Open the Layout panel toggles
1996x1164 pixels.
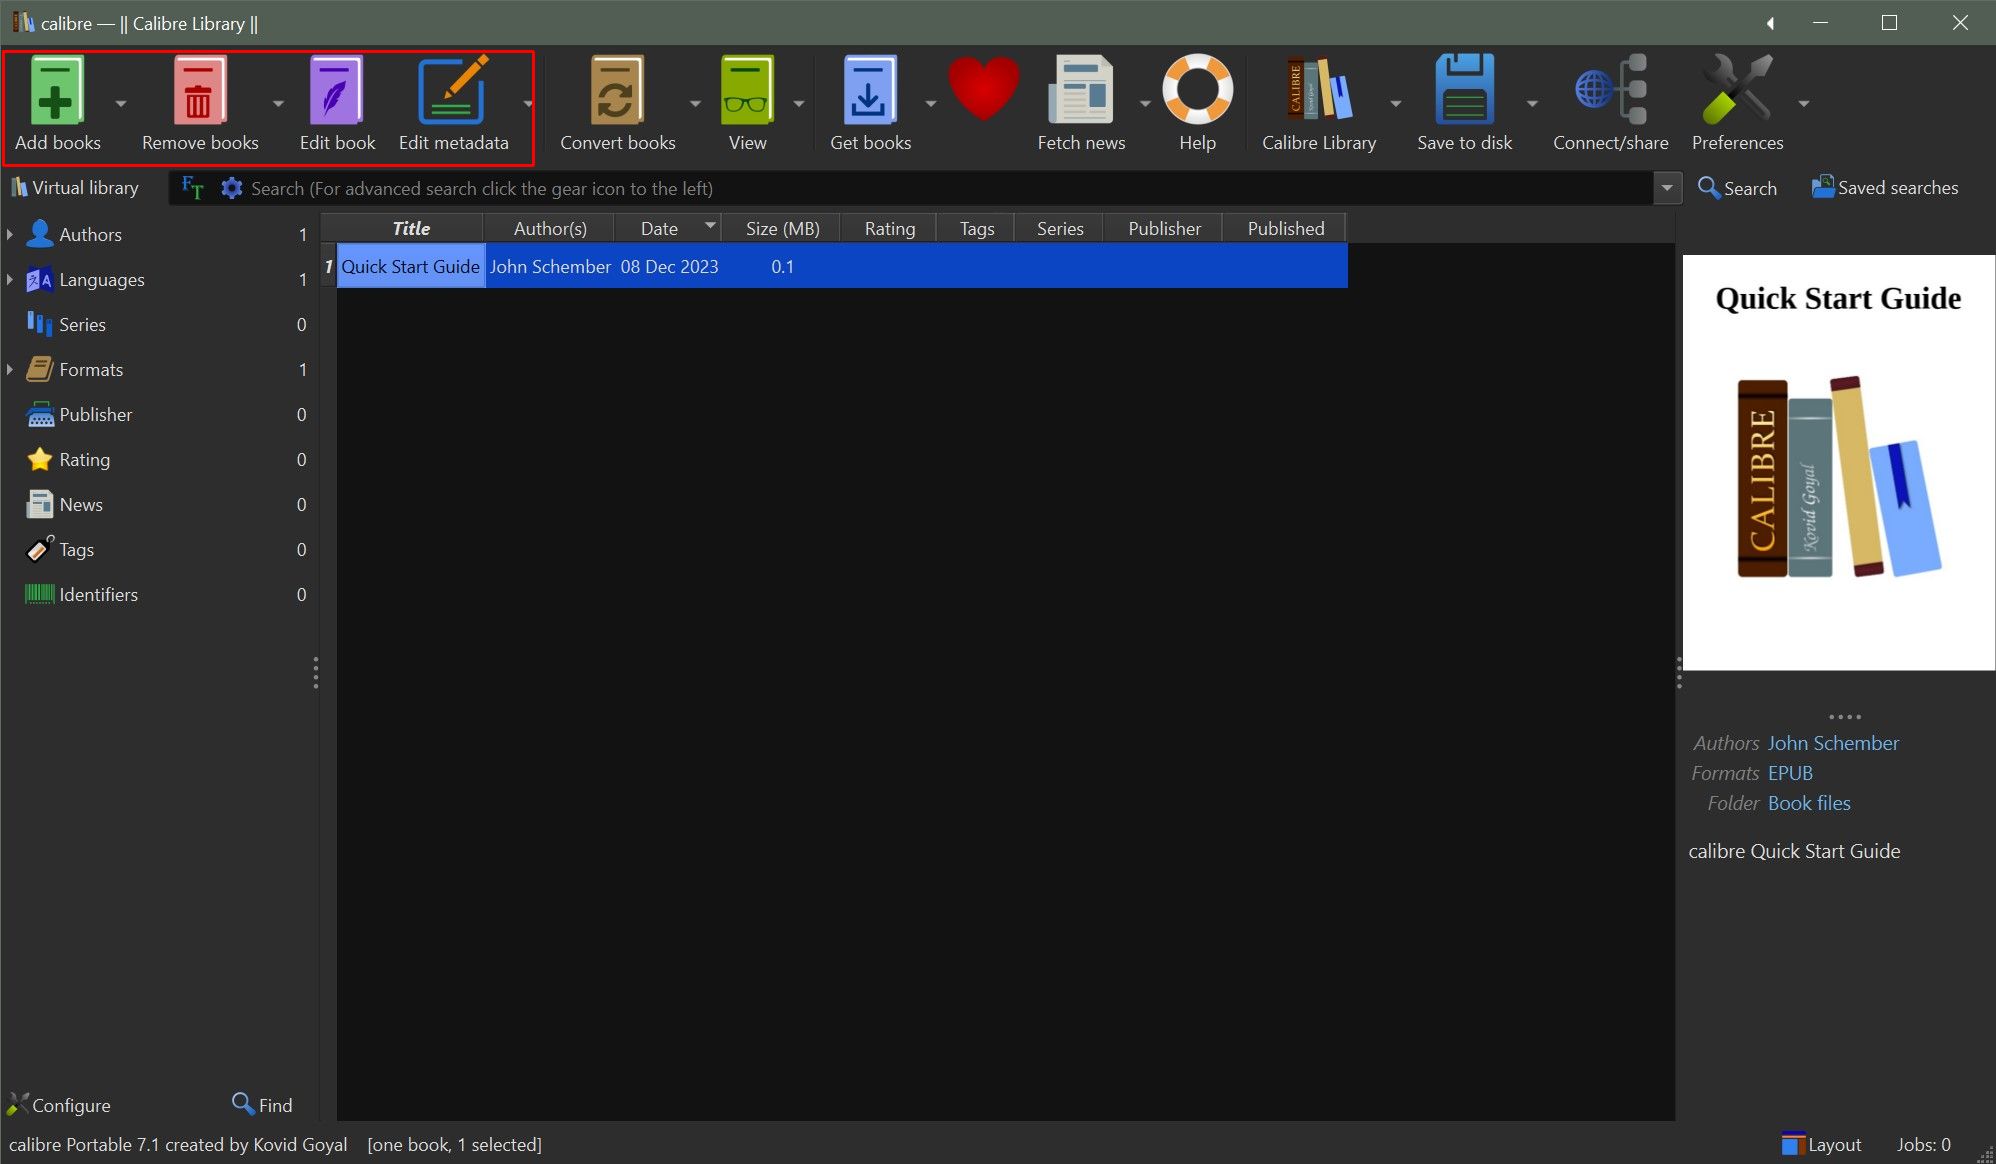tap(1822, 1144)
